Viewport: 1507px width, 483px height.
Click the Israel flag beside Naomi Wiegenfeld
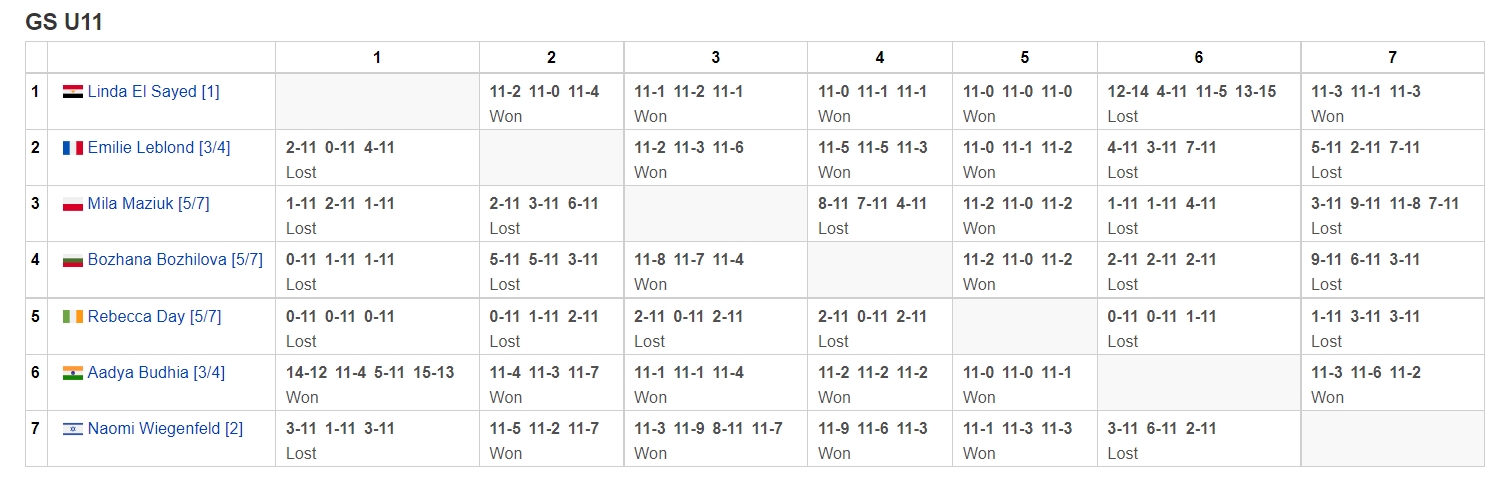point(73,429)
